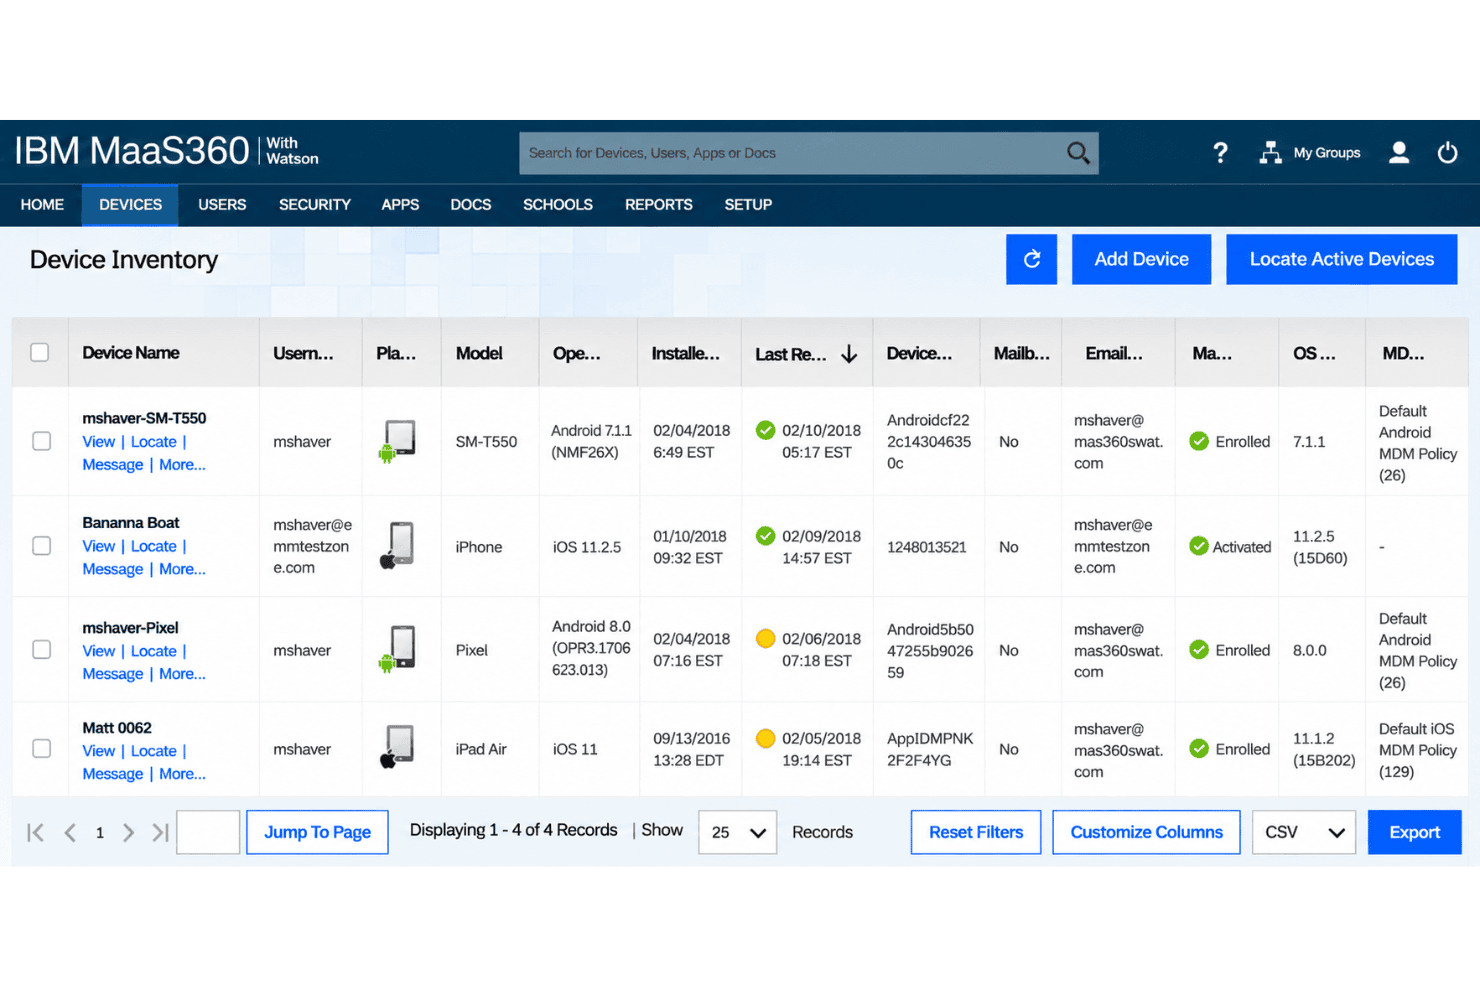1480x987 pixels.
Task: Open the REPORTS tab
Action: [x=659, y=205]
